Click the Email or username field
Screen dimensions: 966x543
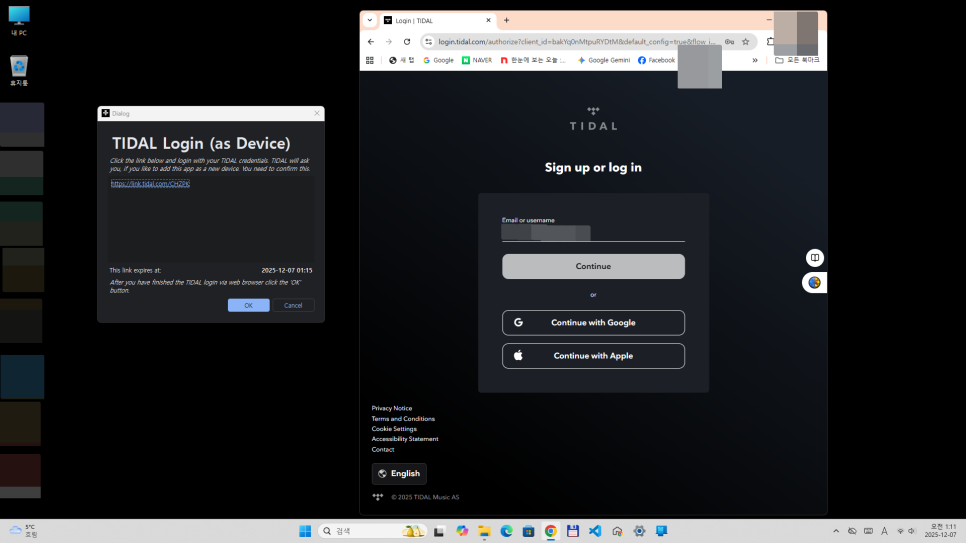593,232
